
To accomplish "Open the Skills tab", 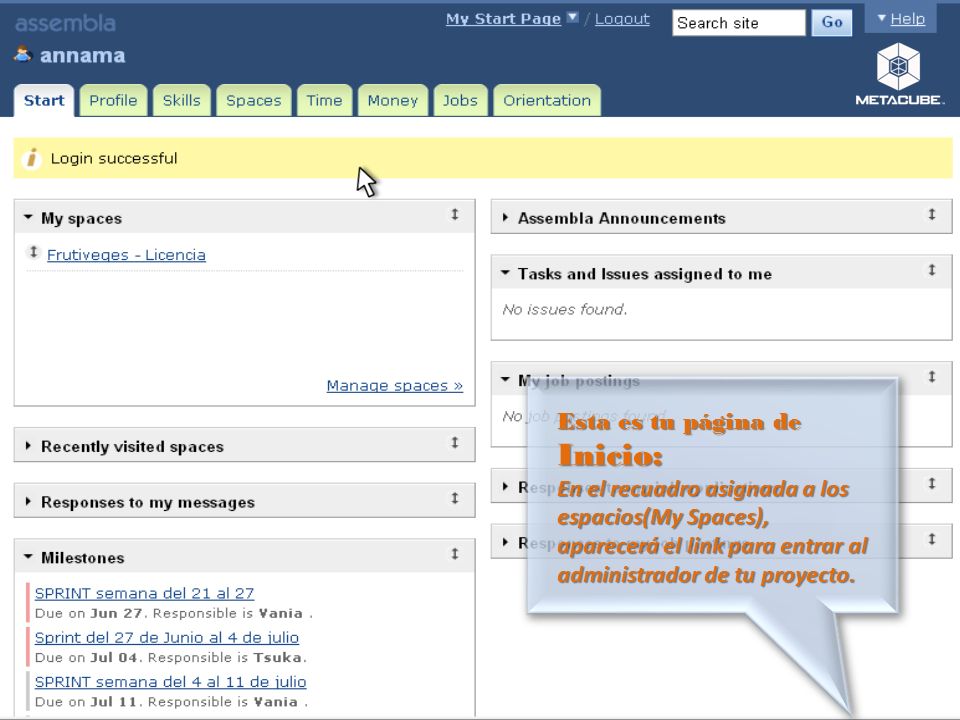I will click(x=181, y=100).
